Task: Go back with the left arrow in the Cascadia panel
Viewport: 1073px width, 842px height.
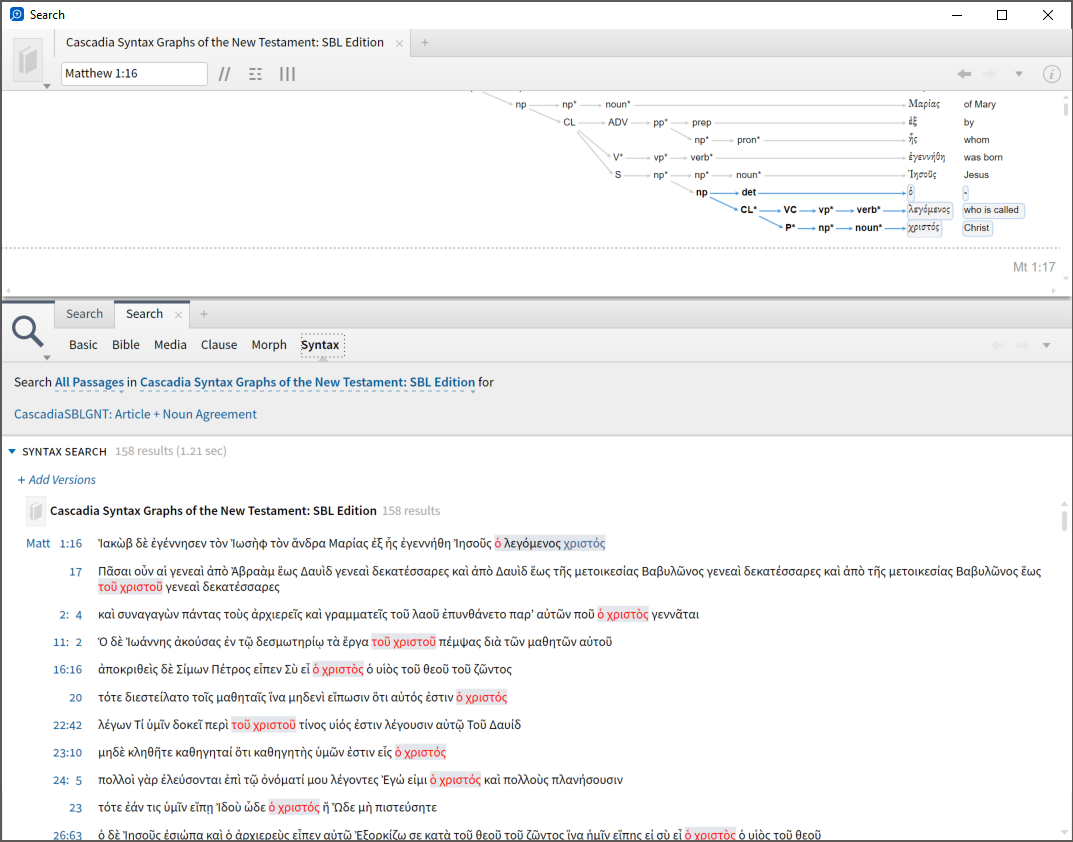Action: point(964,74)
